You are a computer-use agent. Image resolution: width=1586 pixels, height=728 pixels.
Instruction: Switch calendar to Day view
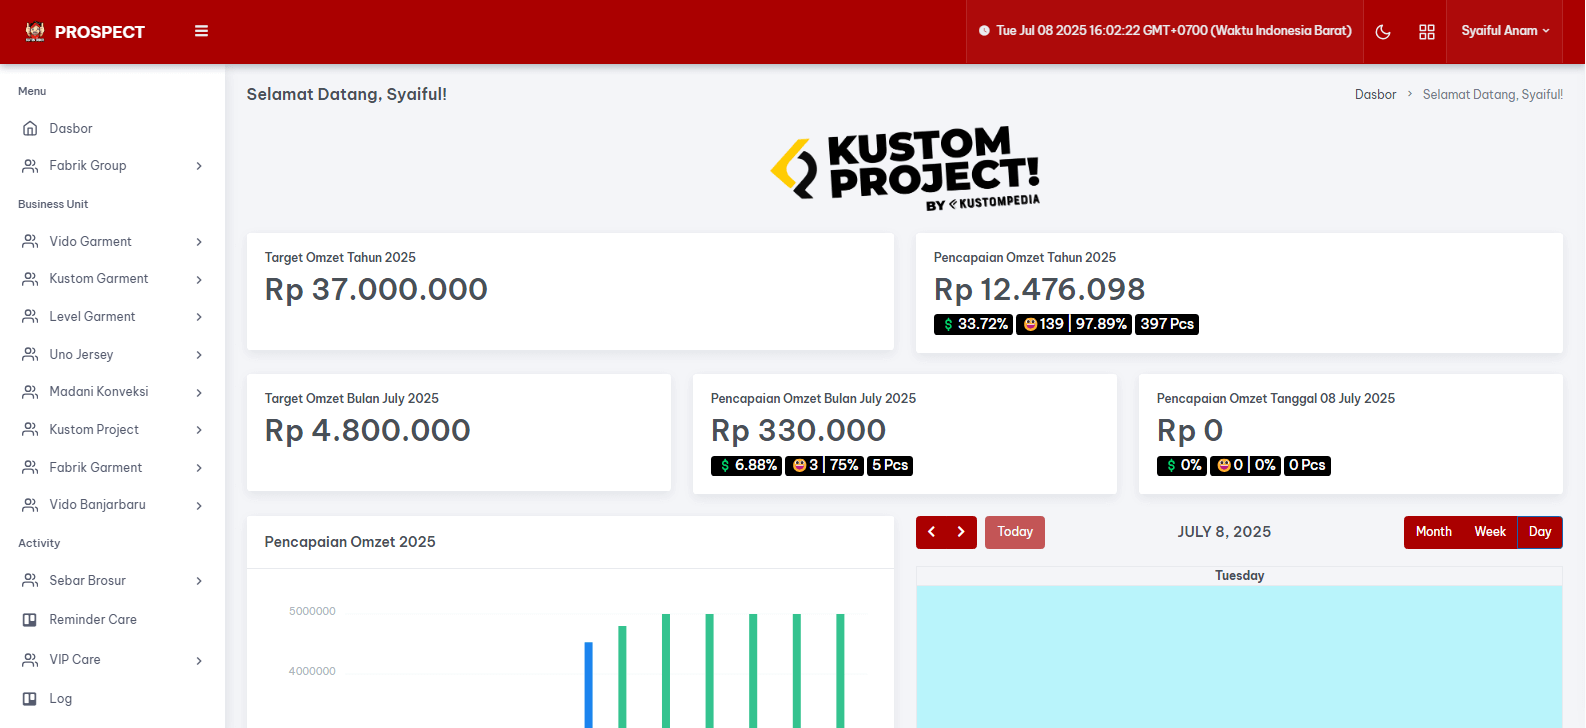coord(1540,532)
